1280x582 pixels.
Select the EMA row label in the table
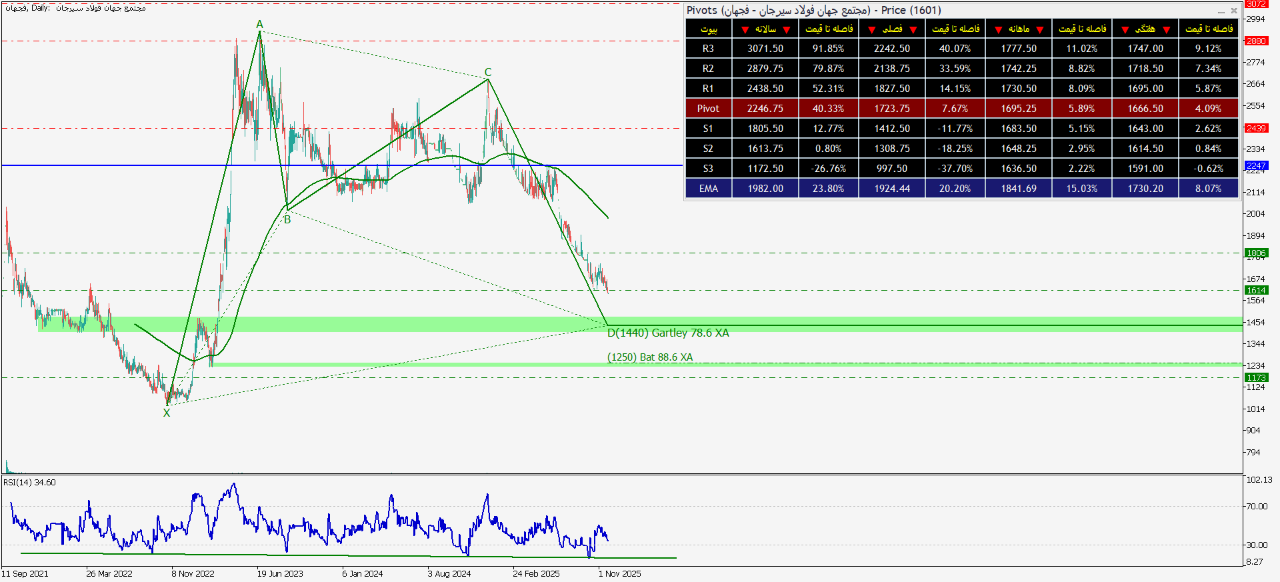pos(709,188)
